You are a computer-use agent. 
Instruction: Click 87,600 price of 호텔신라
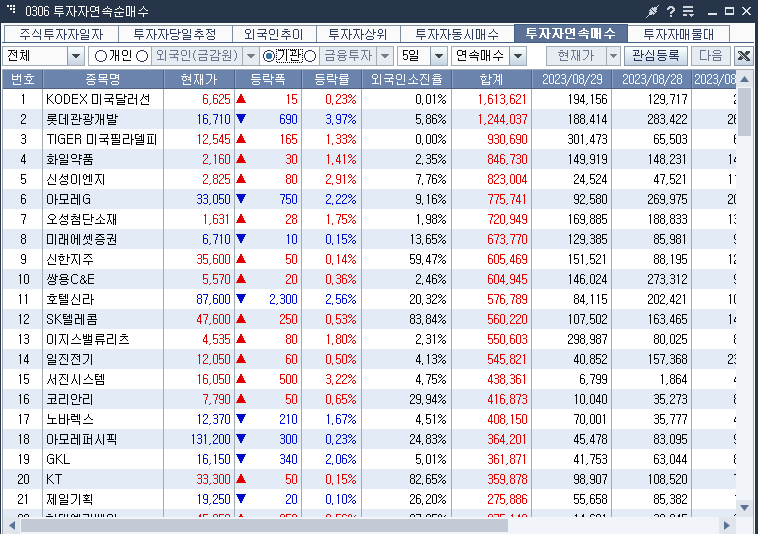pos(213,300)
